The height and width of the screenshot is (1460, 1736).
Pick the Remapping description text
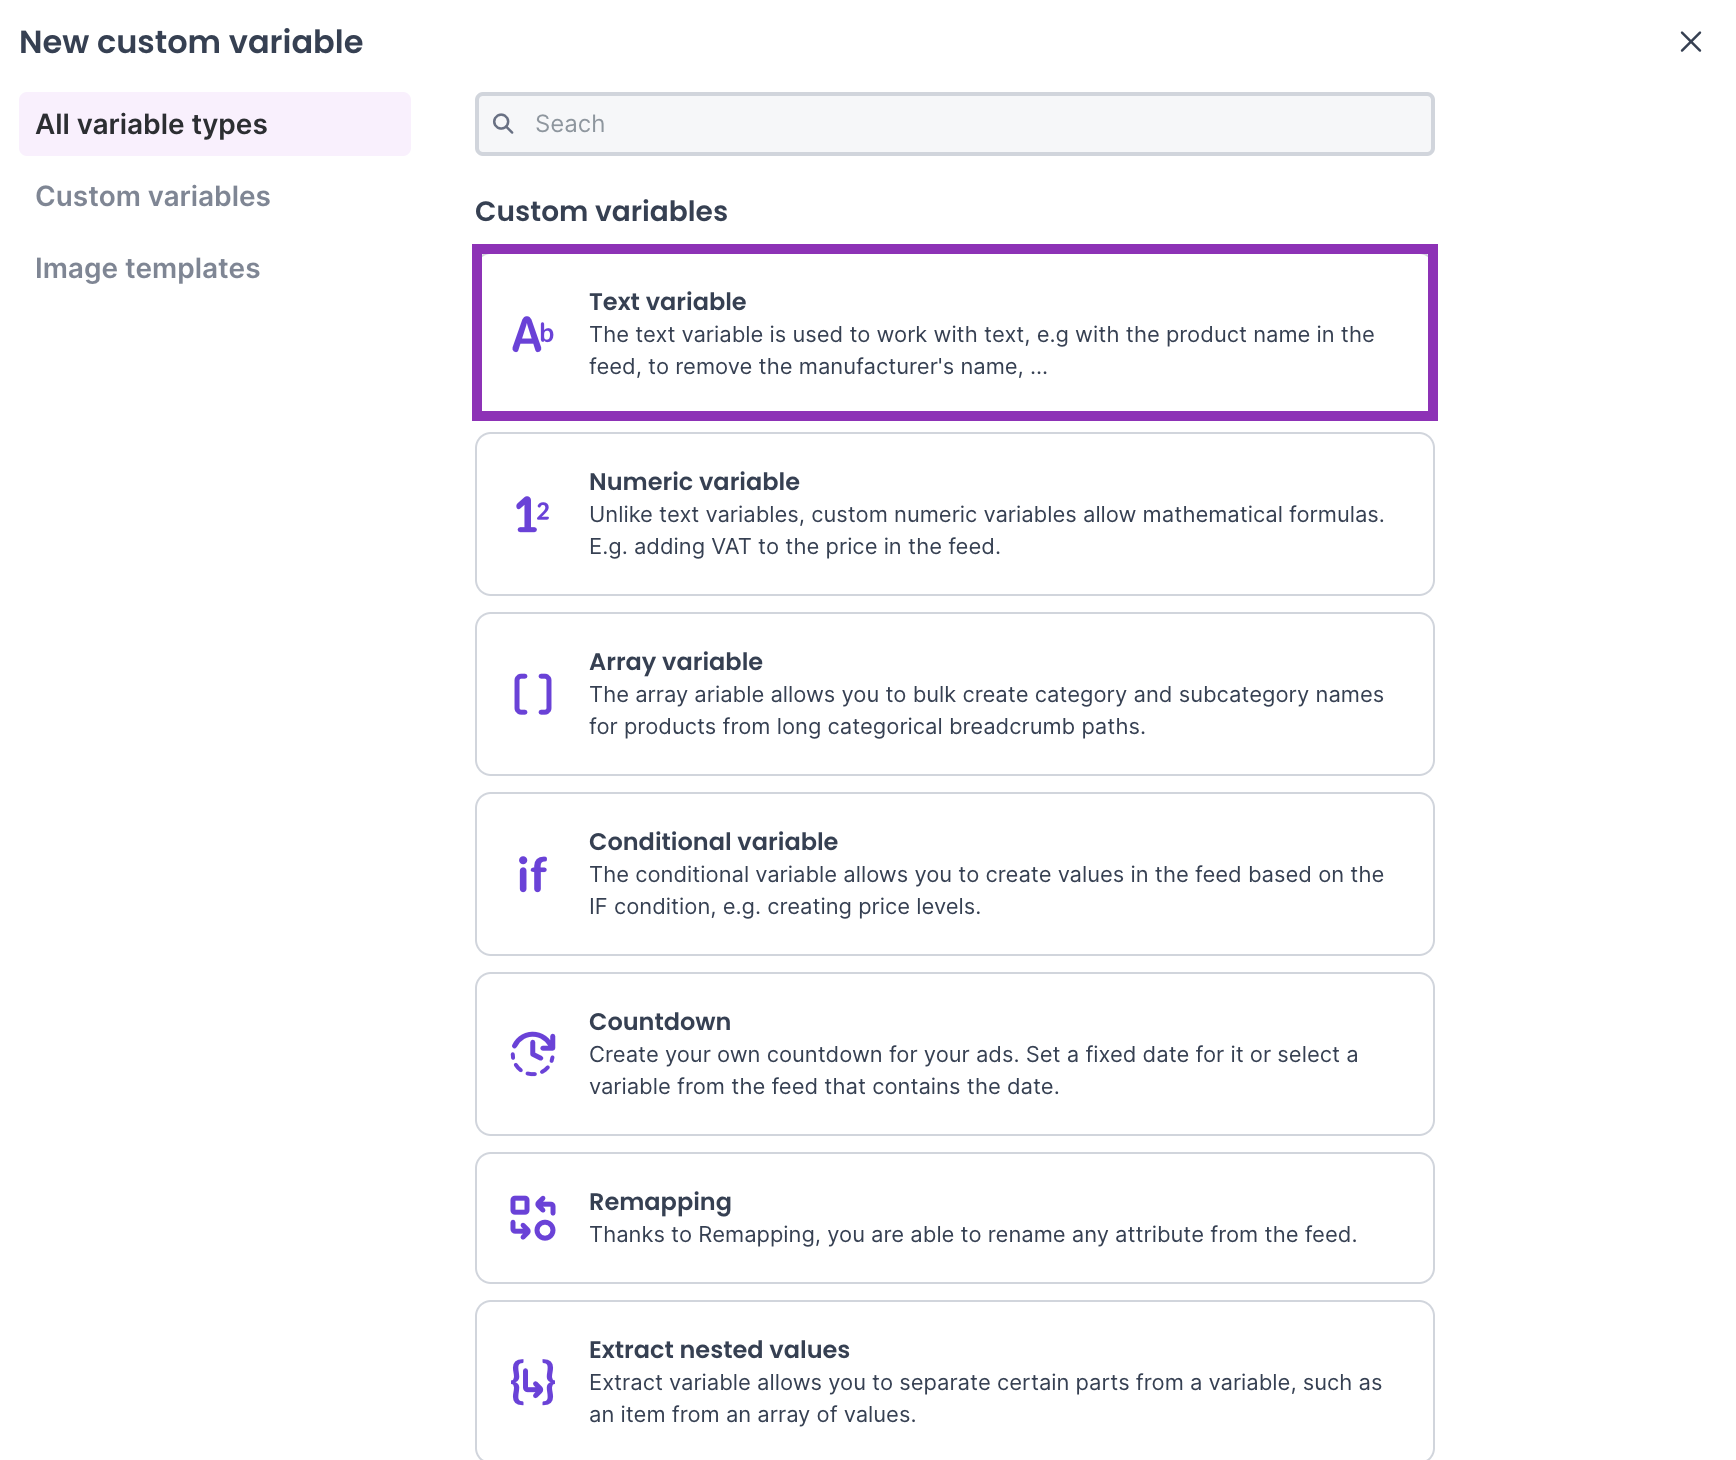972,1234
